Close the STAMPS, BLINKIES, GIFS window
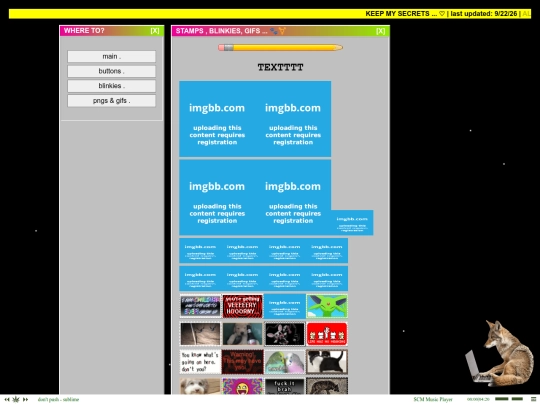 381,31
